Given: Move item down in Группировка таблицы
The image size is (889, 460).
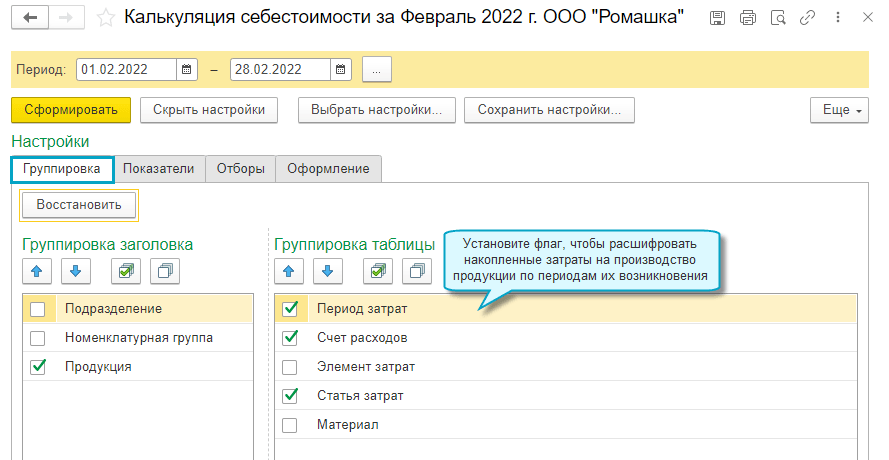Looking at the screenshot, I should point(327,271).
